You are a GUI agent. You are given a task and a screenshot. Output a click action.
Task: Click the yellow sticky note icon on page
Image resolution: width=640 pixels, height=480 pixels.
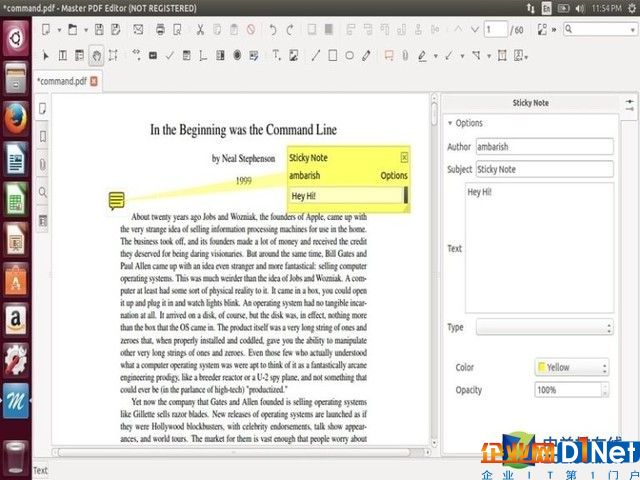click(x=116, y=200)
